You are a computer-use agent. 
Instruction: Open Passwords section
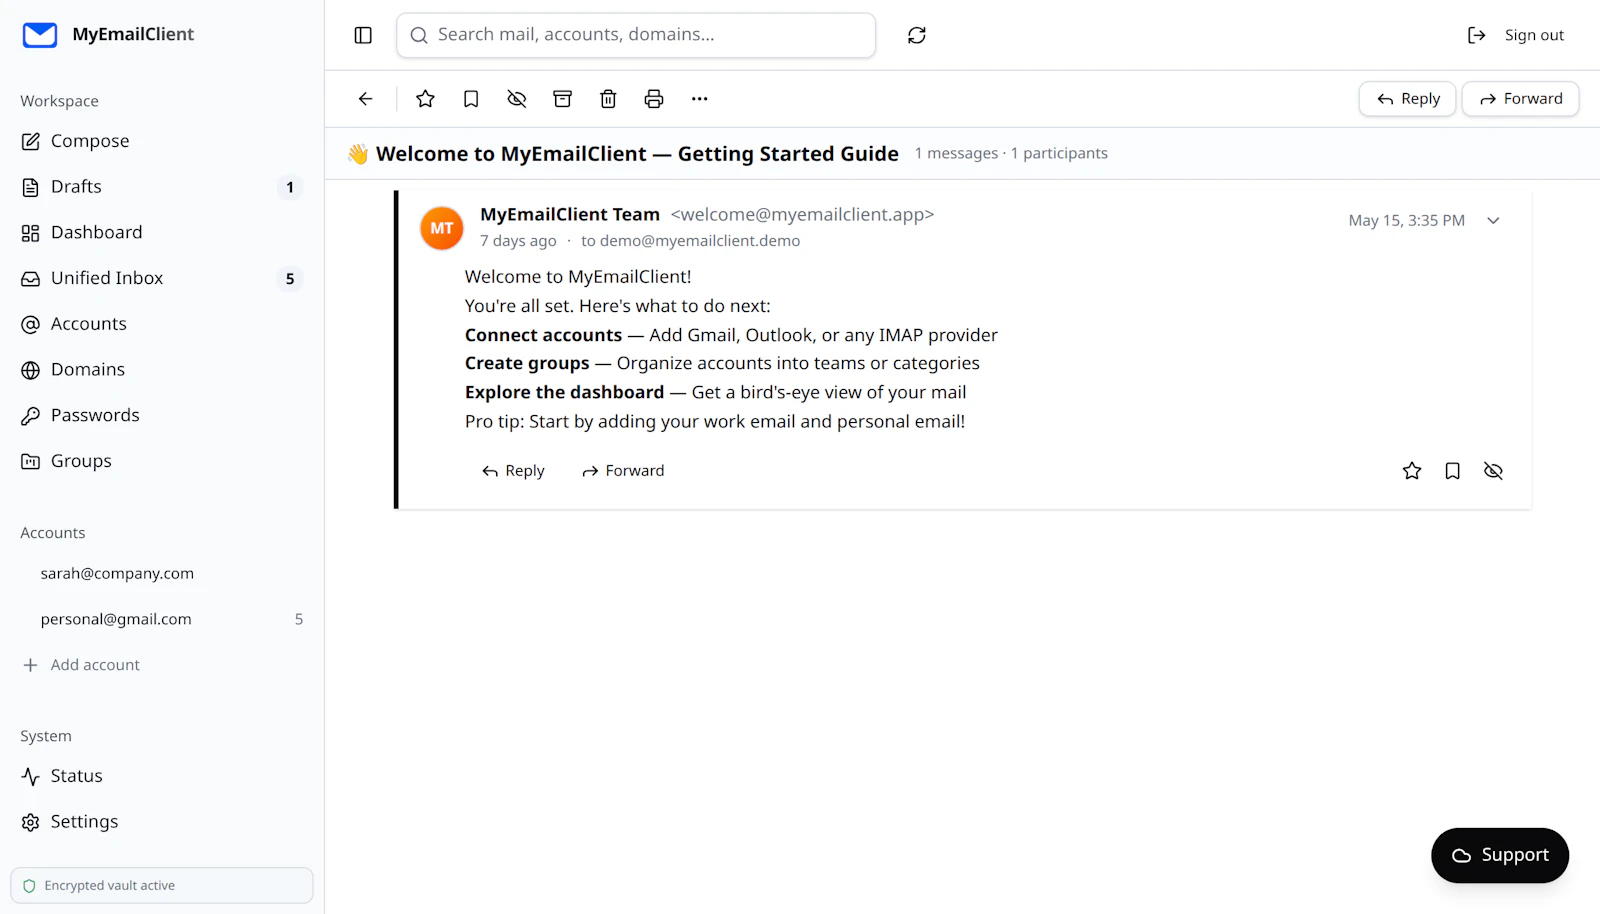[x=162, y=415]
